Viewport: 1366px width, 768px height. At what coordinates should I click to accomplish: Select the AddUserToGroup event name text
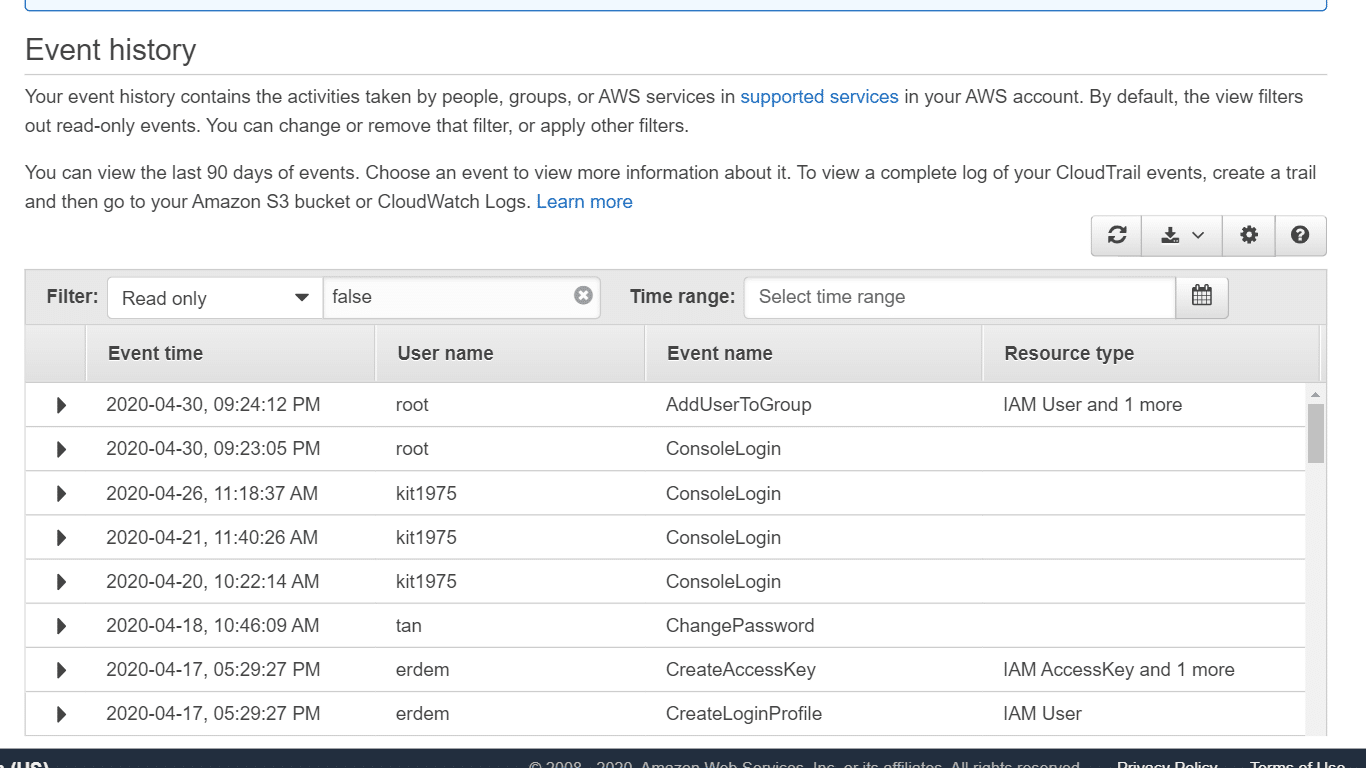(738, 405)
